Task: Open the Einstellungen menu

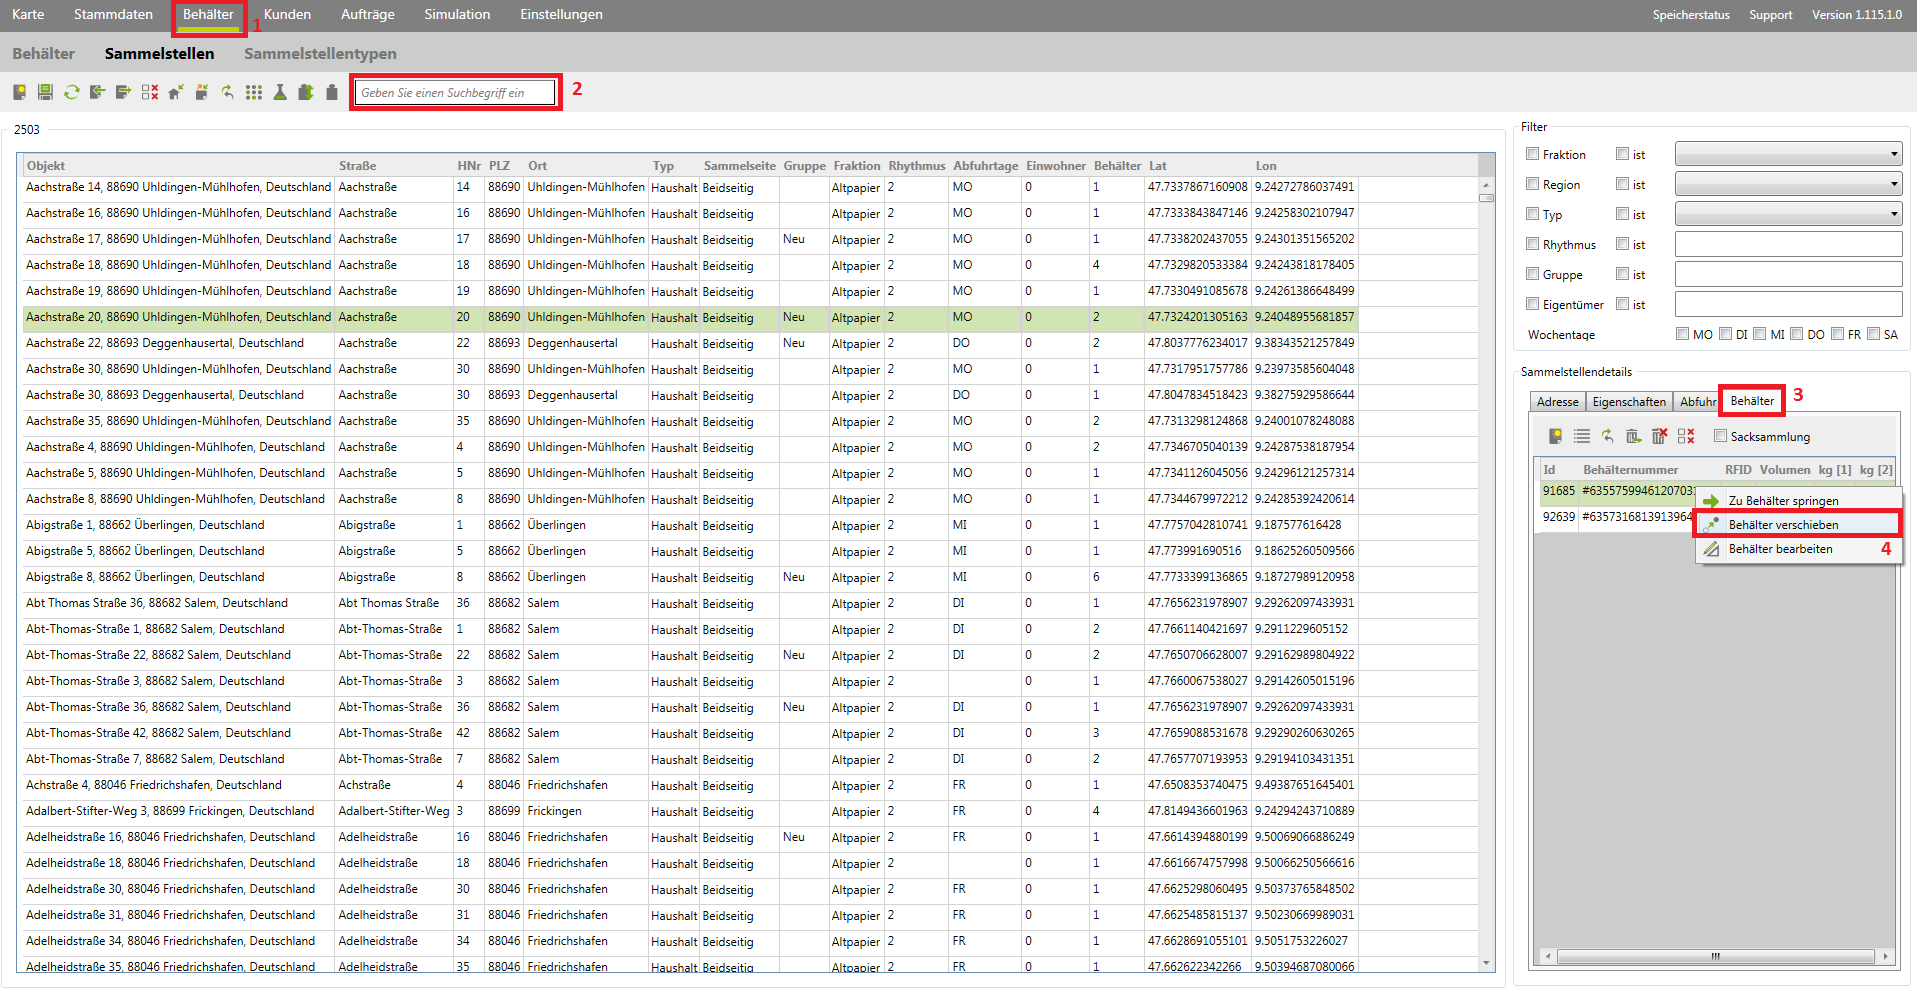Action: tap(561, 14)
